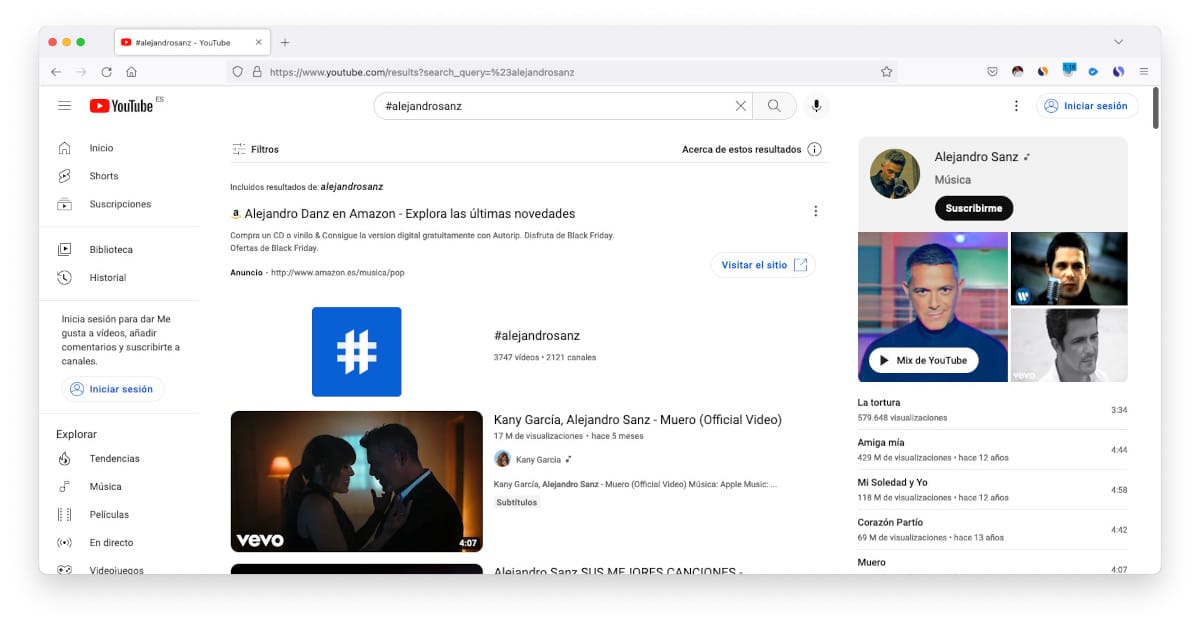Play the Mix de YouTube

click(x=923, y=360)
